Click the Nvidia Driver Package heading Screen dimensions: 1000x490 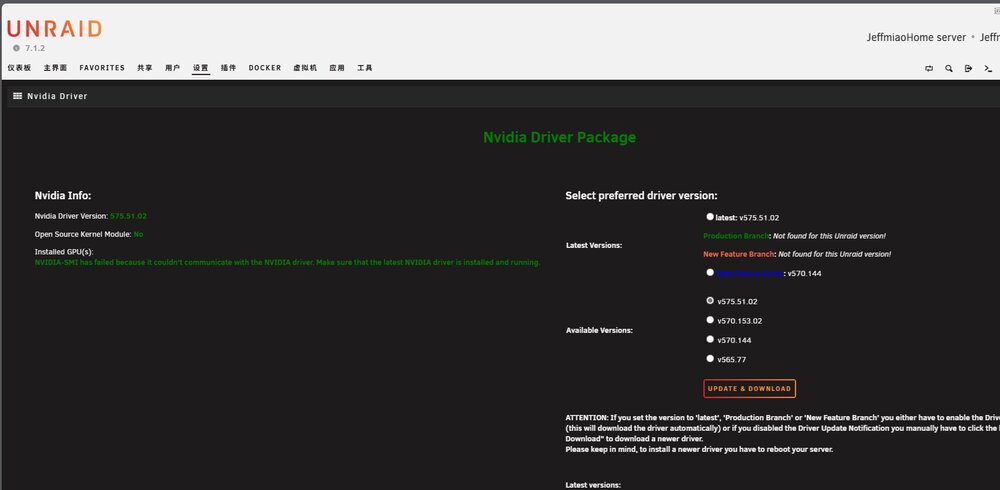559,137
